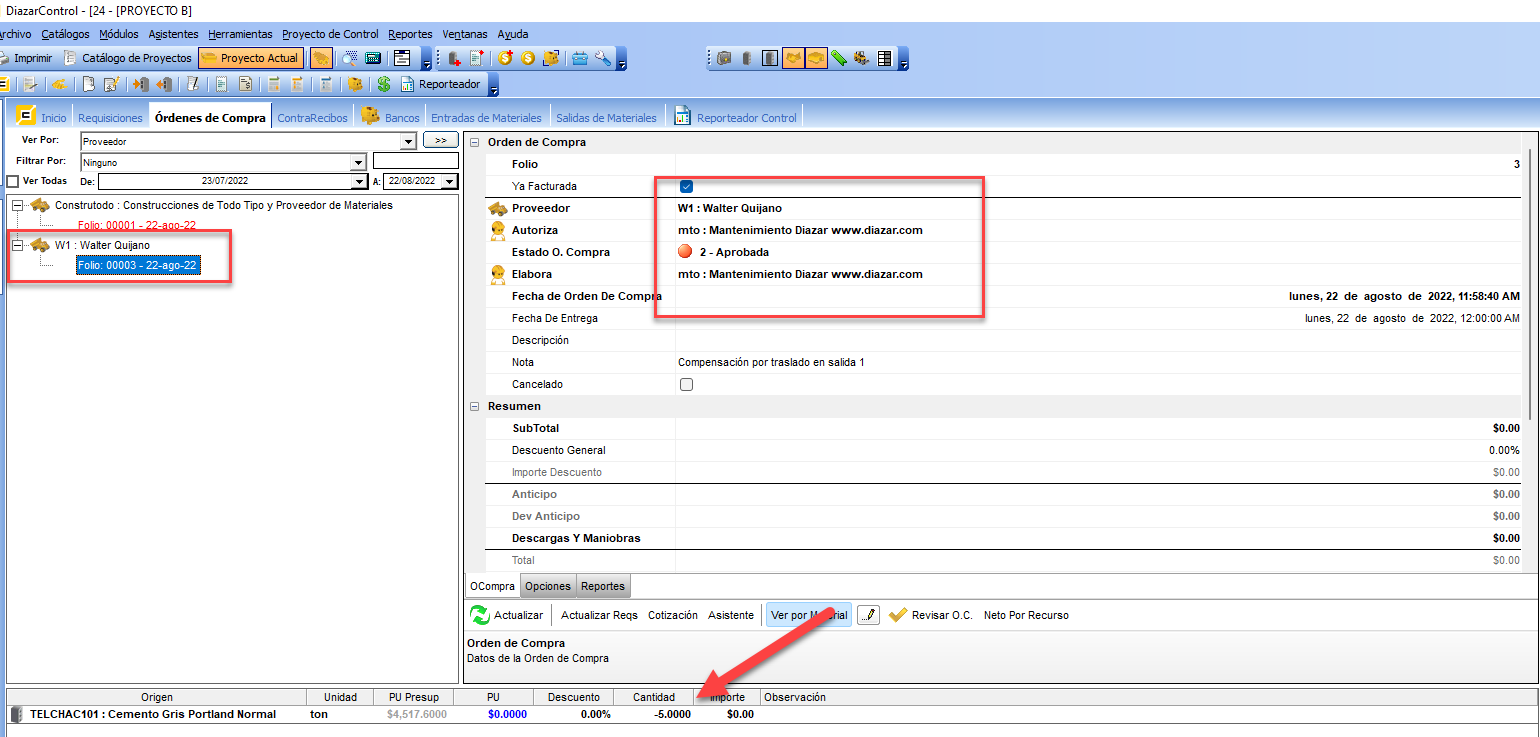The width and height of the screenshot is (1540, 737).
Task: Click the wrench tool icon in toolbar
Action: (x=602, y=58)
